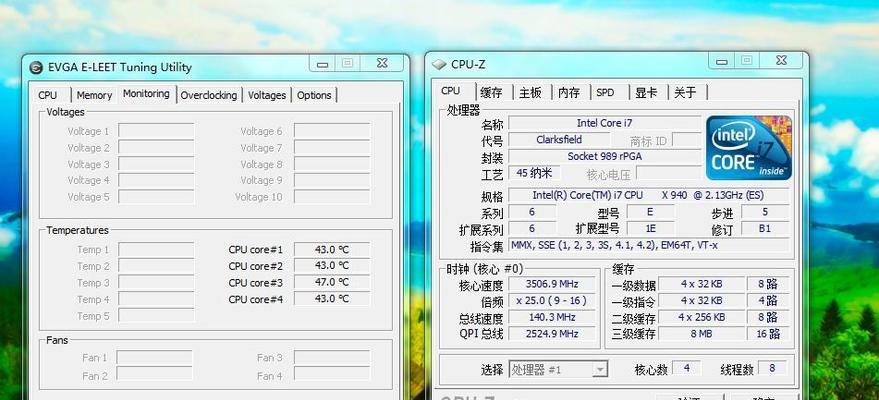Switch to Options tab in E-LEET

[x=314, y=95]
